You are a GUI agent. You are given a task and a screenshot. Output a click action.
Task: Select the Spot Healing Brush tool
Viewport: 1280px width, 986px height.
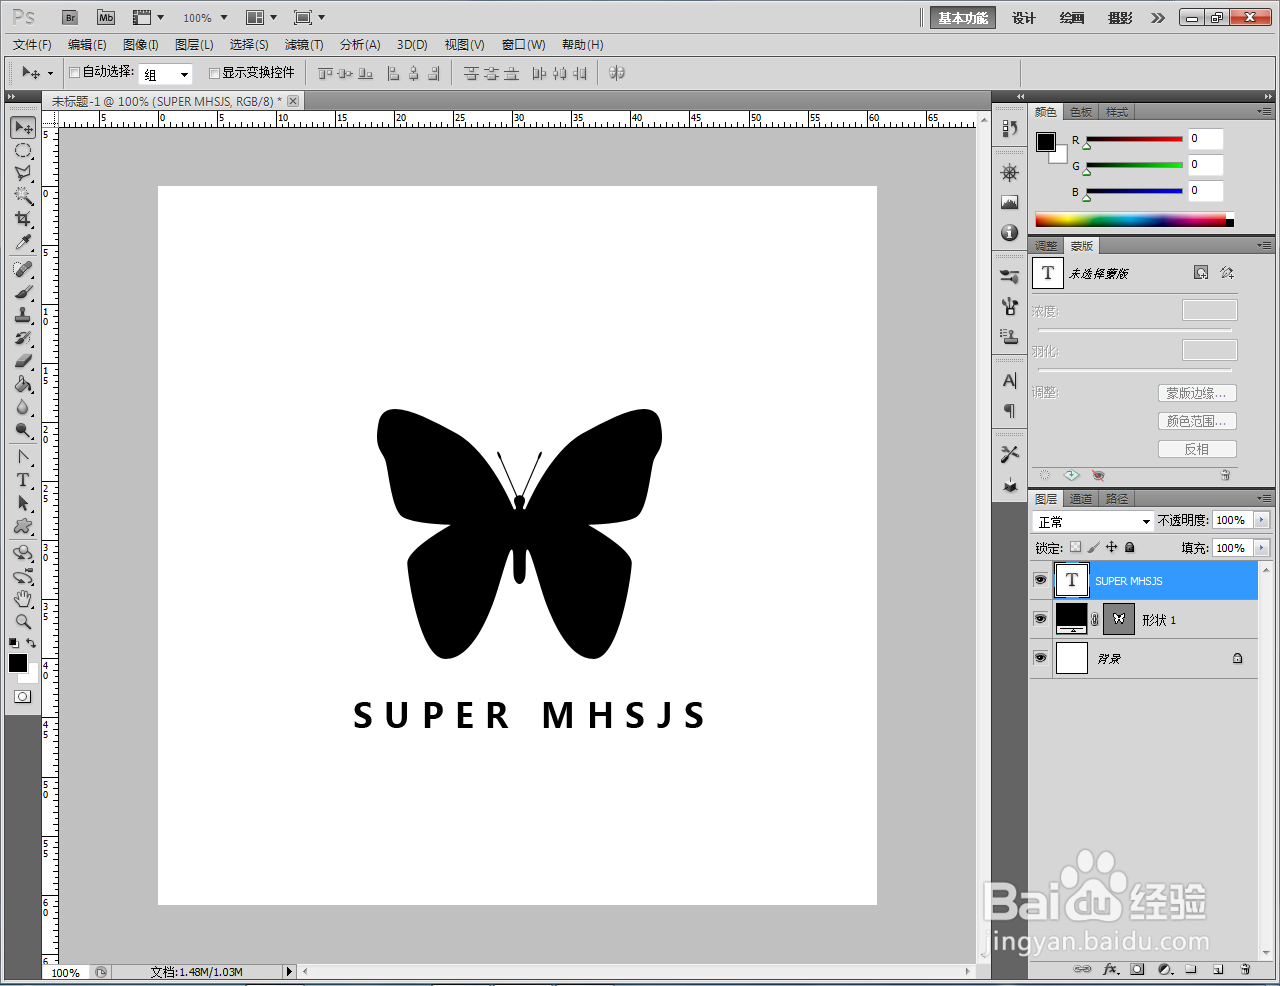23,269
